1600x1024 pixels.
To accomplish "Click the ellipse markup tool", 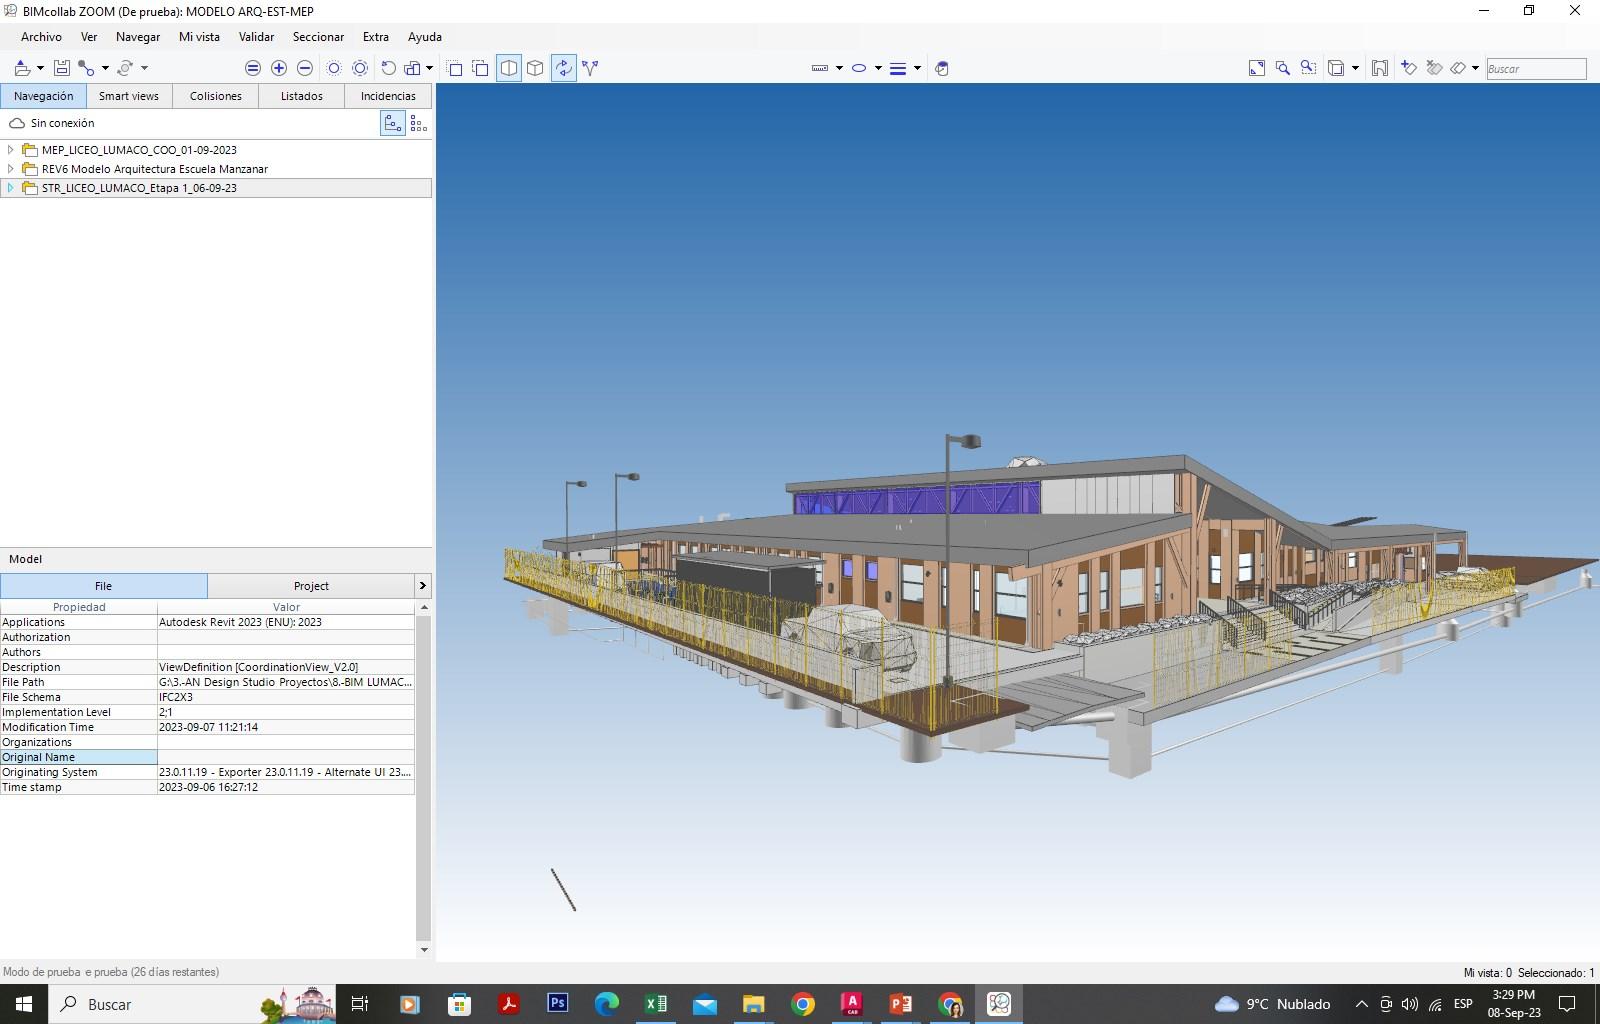I will 859,68.
